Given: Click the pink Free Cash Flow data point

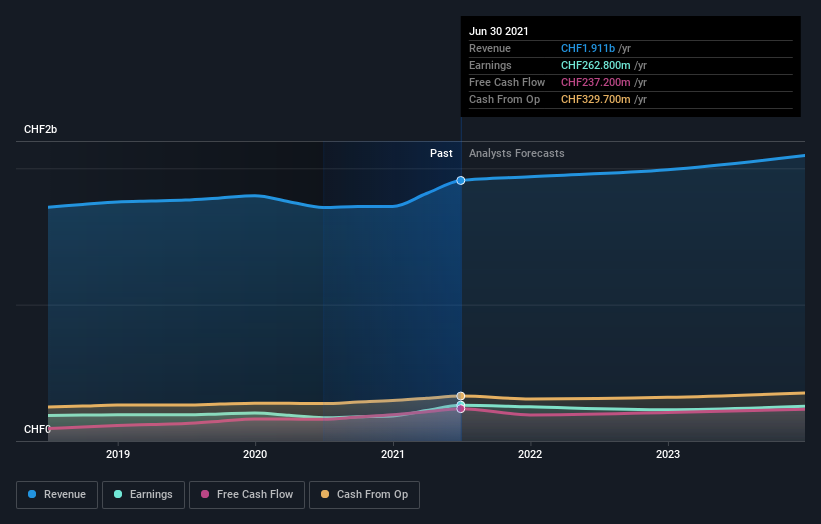Looking at the screenshot, I should tap(461, 409).
